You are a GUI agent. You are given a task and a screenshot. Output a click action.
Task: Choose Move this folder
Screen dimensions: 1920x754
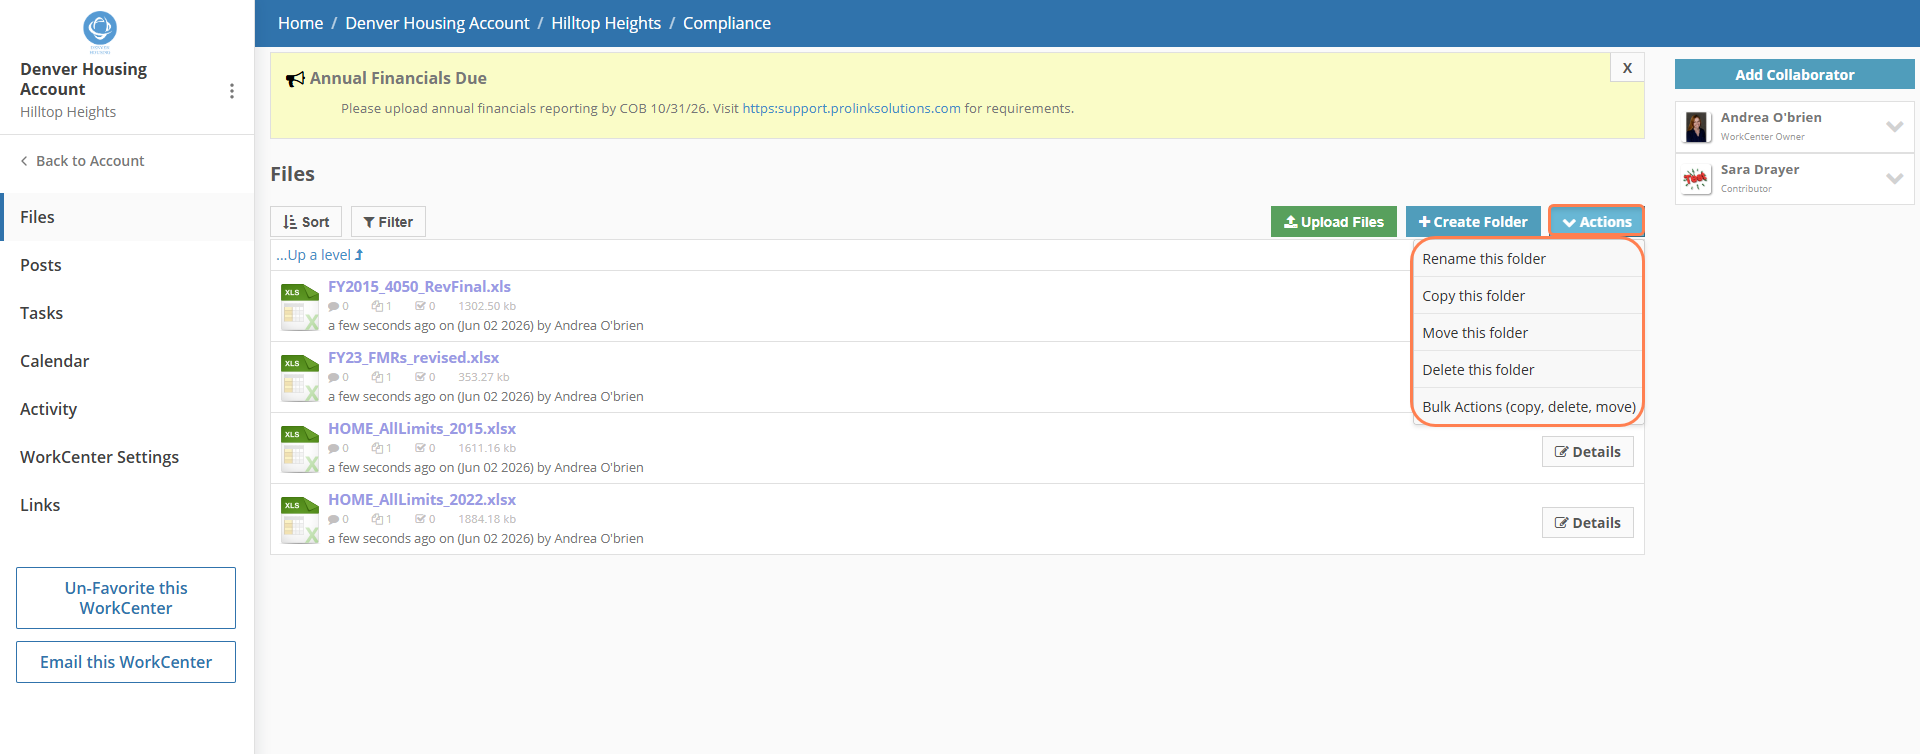coord(1527,333)
